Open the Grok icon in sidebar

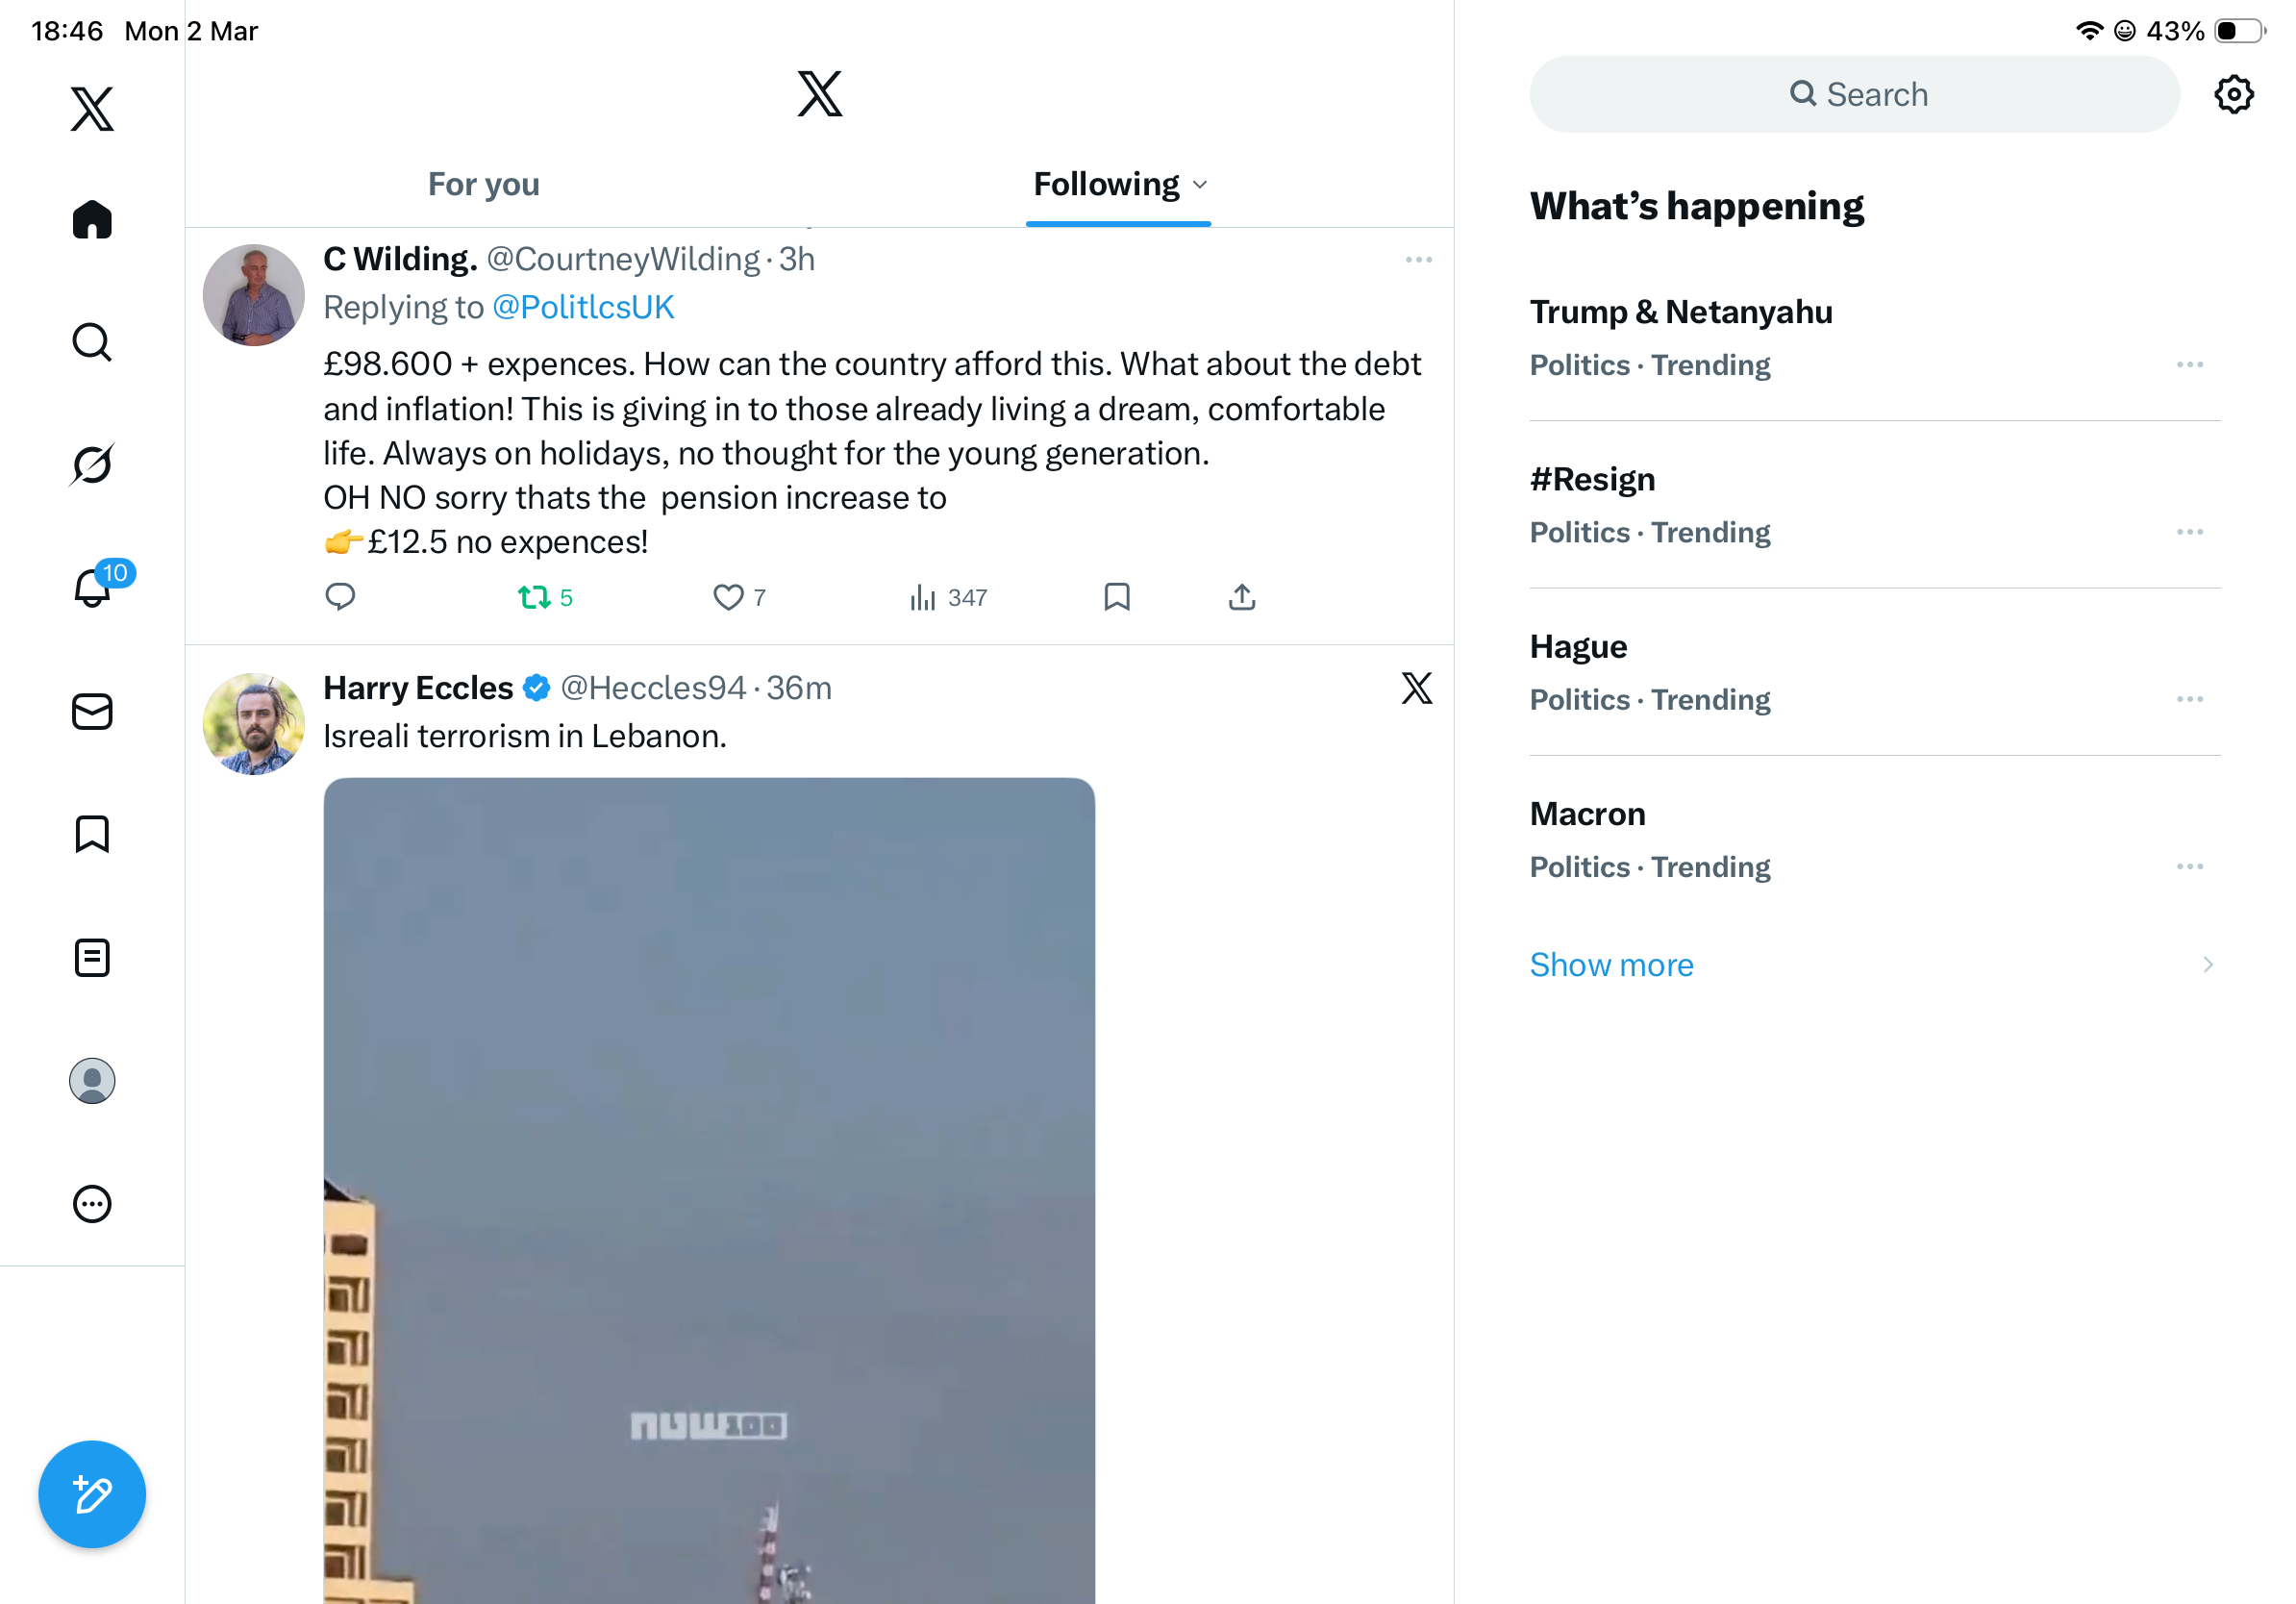pos(92,465)
